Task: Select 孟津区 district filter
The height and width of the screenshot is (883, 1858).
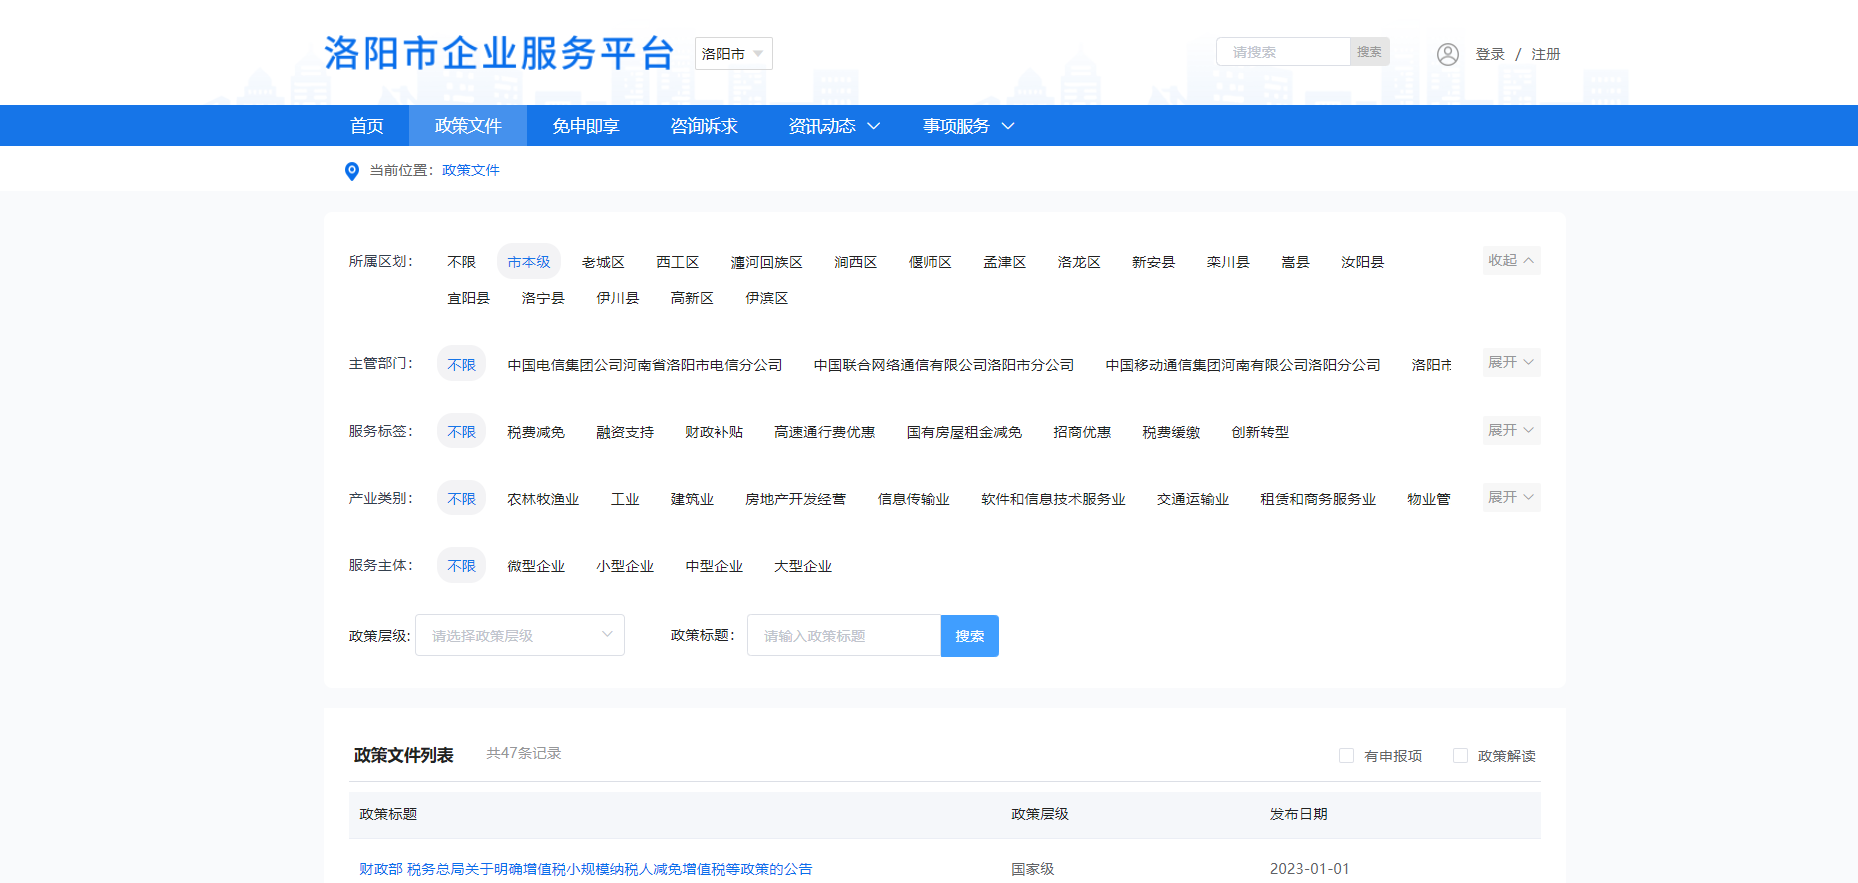Action: pyautogui.click(x=1004, y=262)
